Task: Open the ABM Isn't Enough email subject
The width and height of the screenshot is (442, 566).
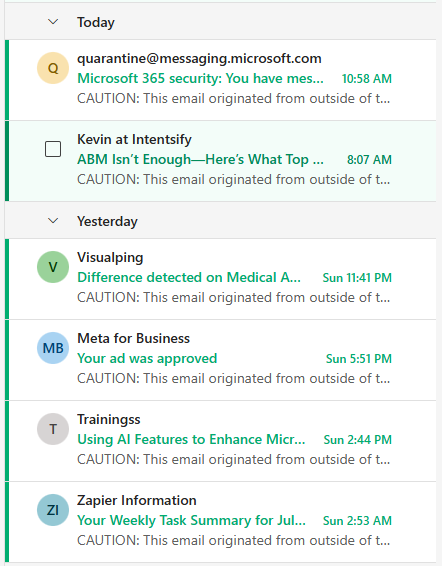Action: [x=200, y=159]
